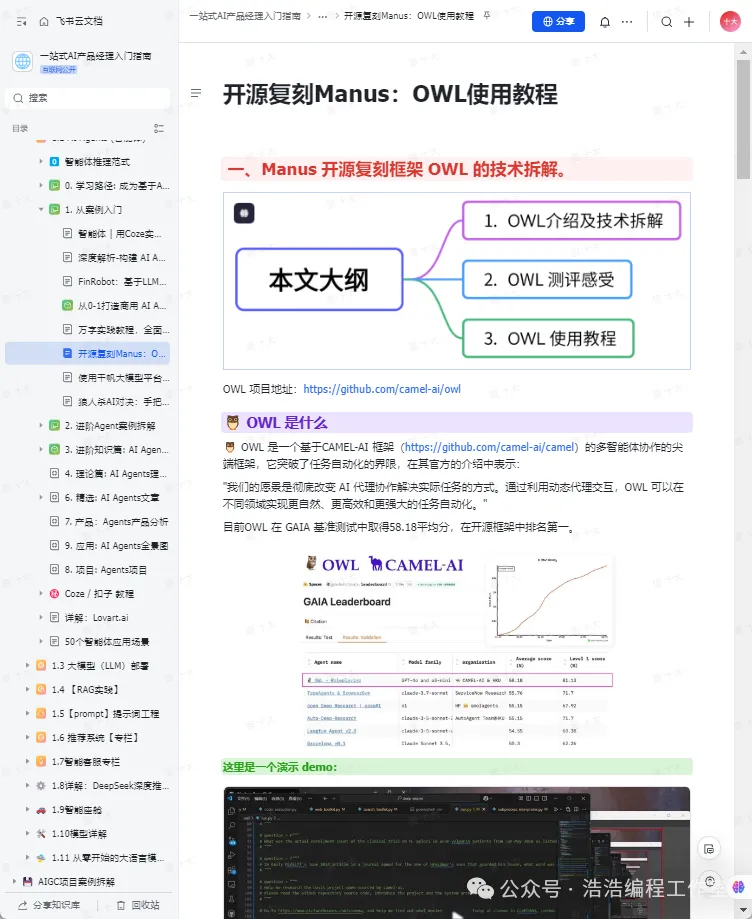Expand 0. 学习路径 tree node
The image size is (752, 919).
tap(40, 185)
